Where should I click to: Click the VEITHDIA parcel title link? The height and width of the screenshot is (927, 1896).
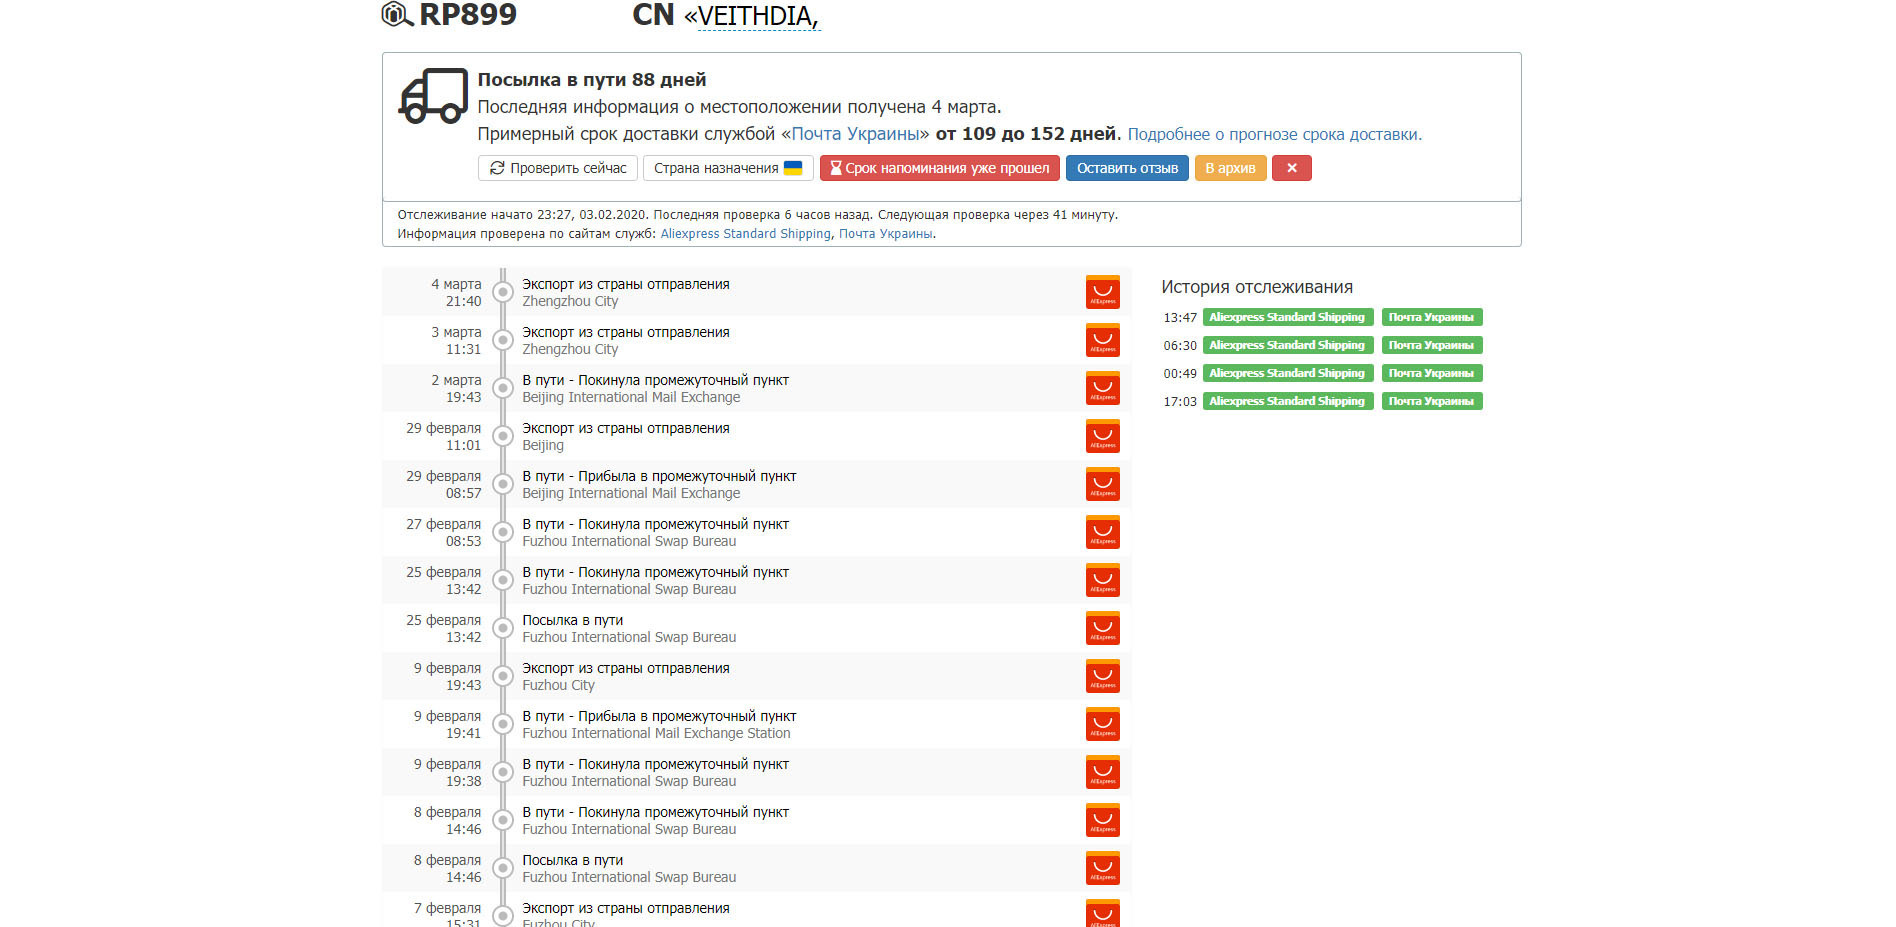(x=758, y=16)
